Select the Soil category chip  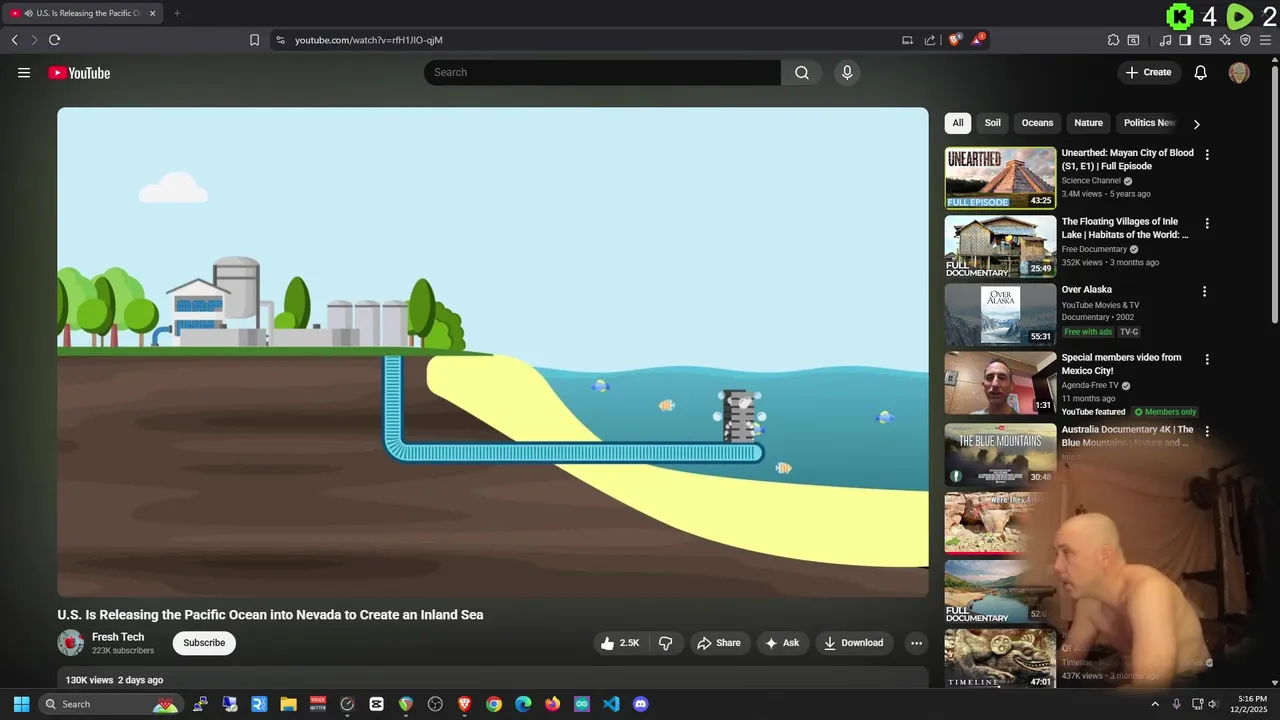tap(992, 123)
